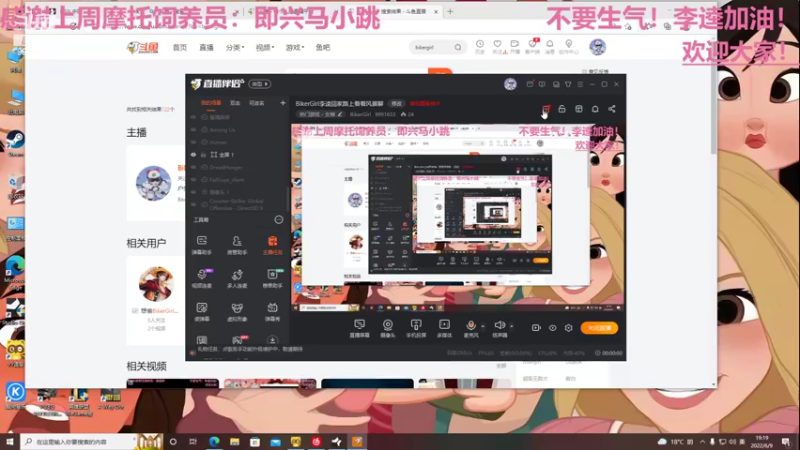Open the speaker dropdown arrow

coord(512,326)
